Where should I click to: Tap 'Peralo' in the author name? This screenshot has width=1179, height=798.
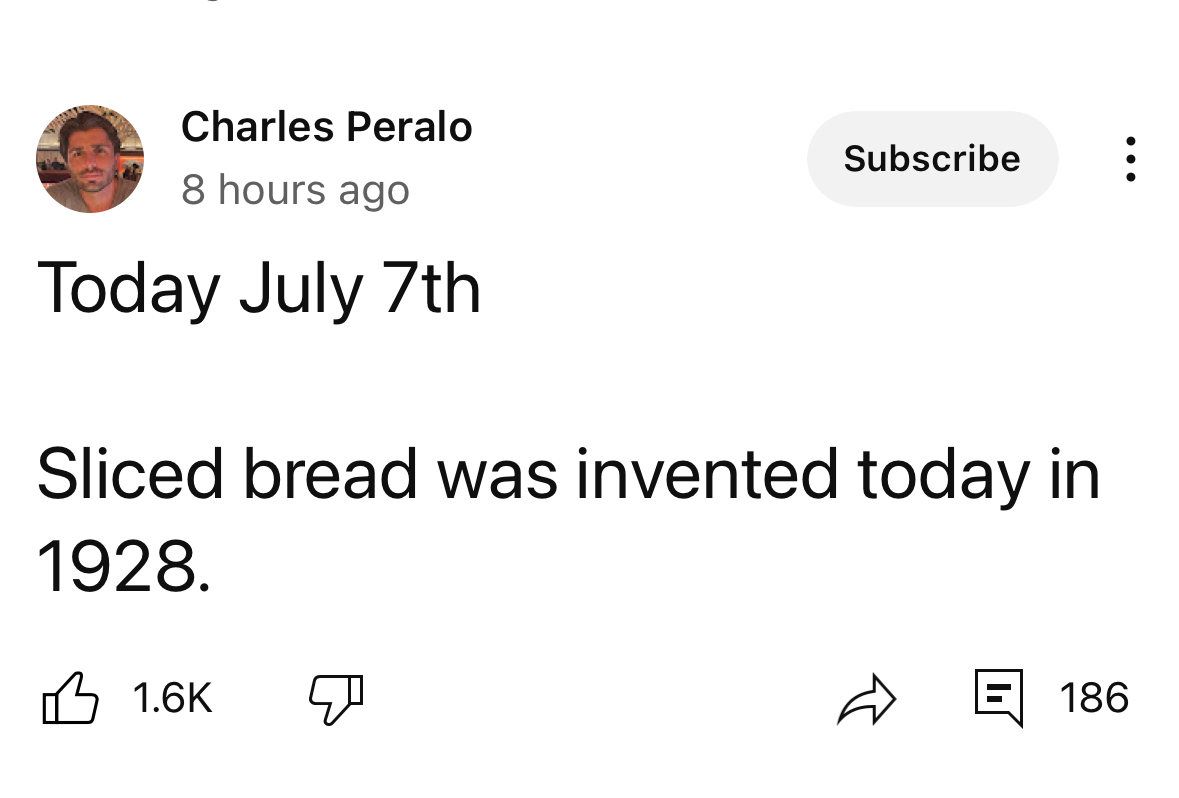pyautogui.click(x=410, y=126)
